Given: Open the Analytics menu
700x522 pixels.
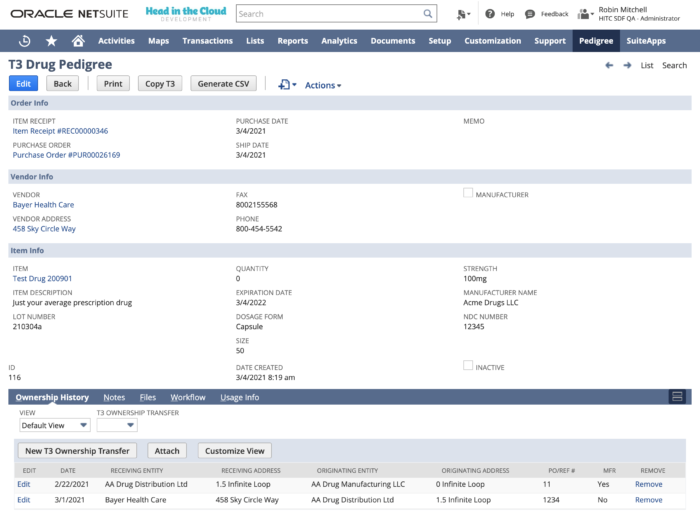Looking at the screenshot, I should pyautogui.click(x=339, y=41).
